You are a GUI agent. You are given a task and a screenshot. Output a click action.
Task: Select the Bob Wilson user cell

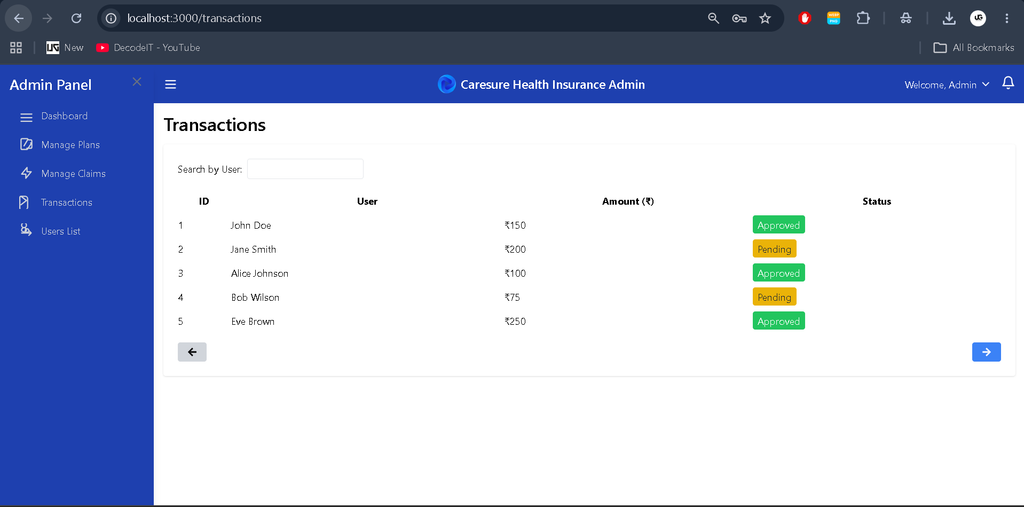pos(255,297)
